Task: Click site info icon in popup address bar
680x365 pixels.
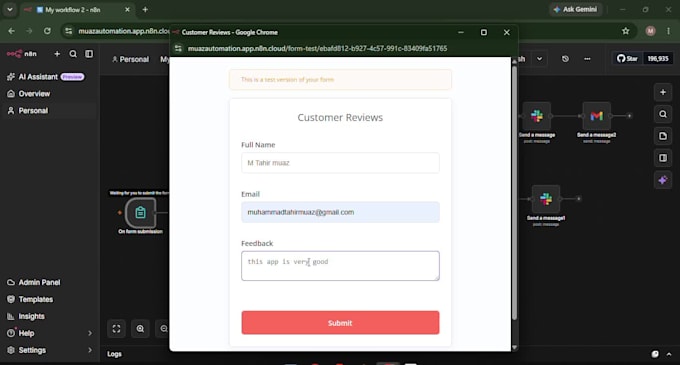Action: 178,49
